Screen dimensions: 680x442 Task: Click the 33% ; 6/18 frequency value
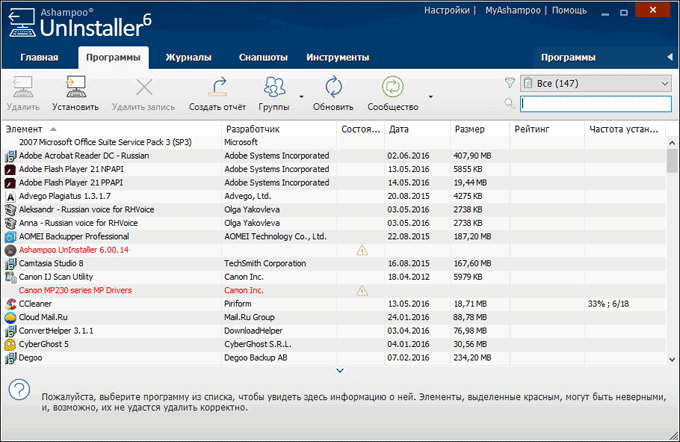click(608, 304)
